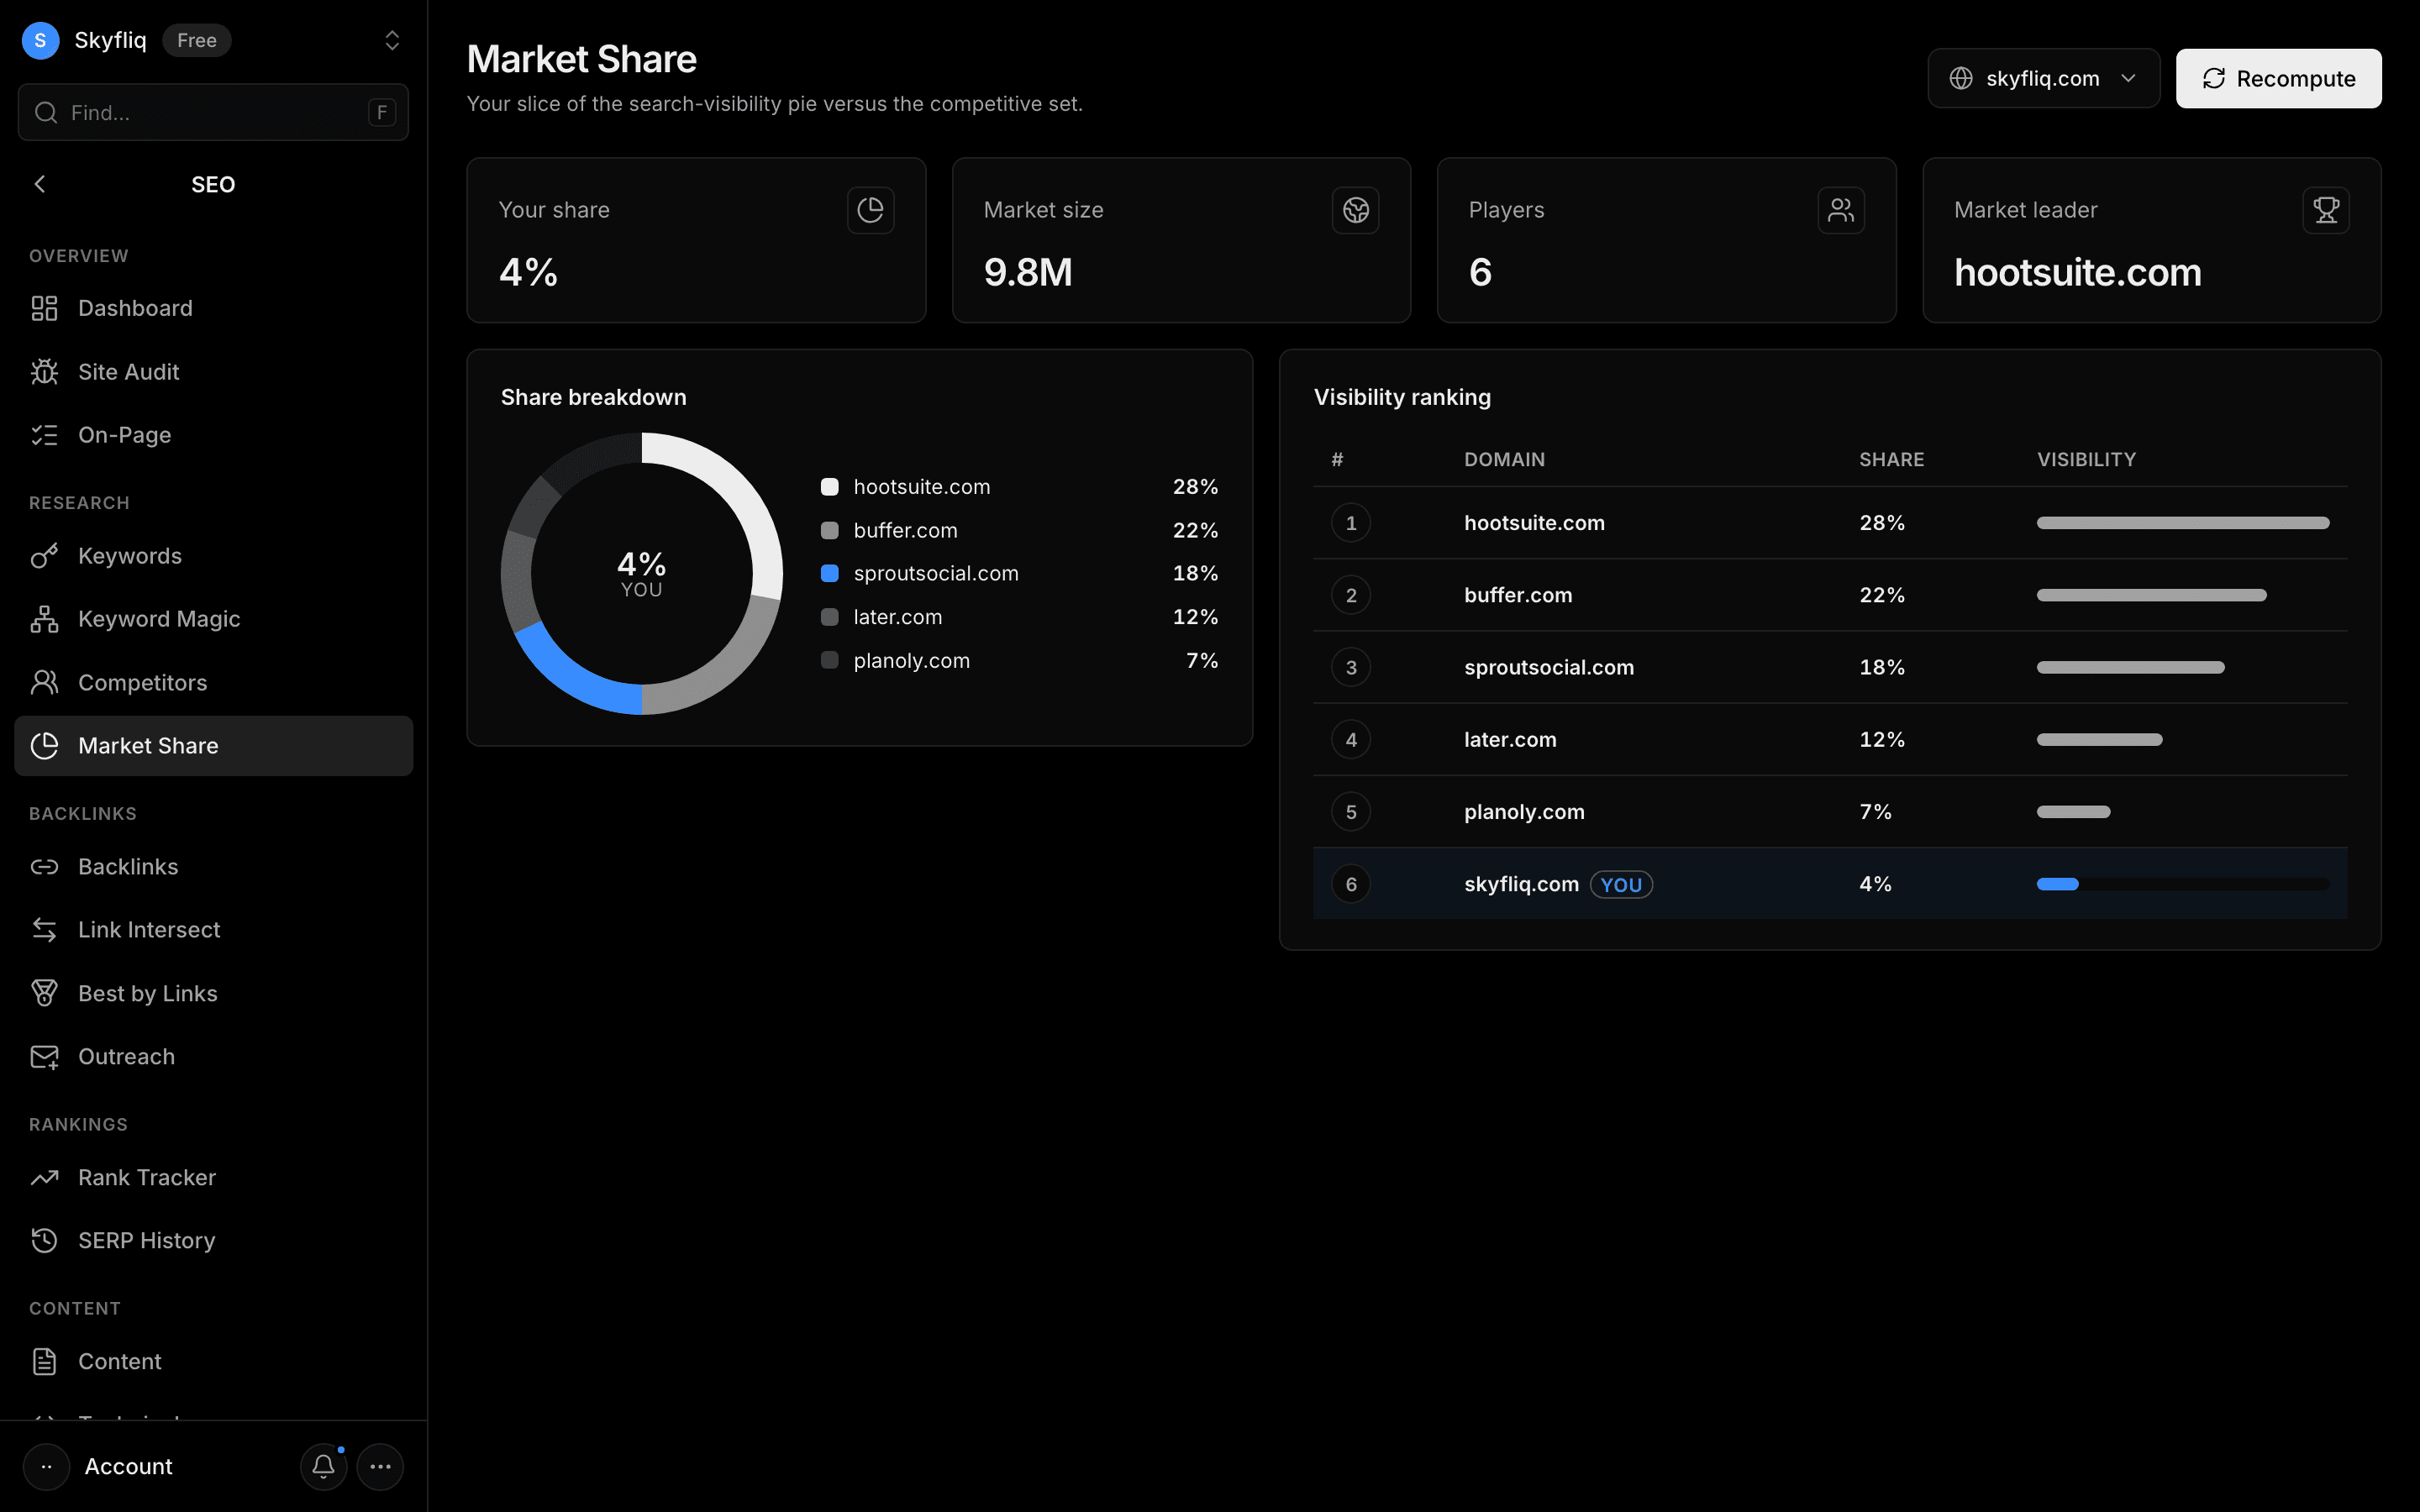Click the Skyfliq avatar logo

(x=40, y=40)
